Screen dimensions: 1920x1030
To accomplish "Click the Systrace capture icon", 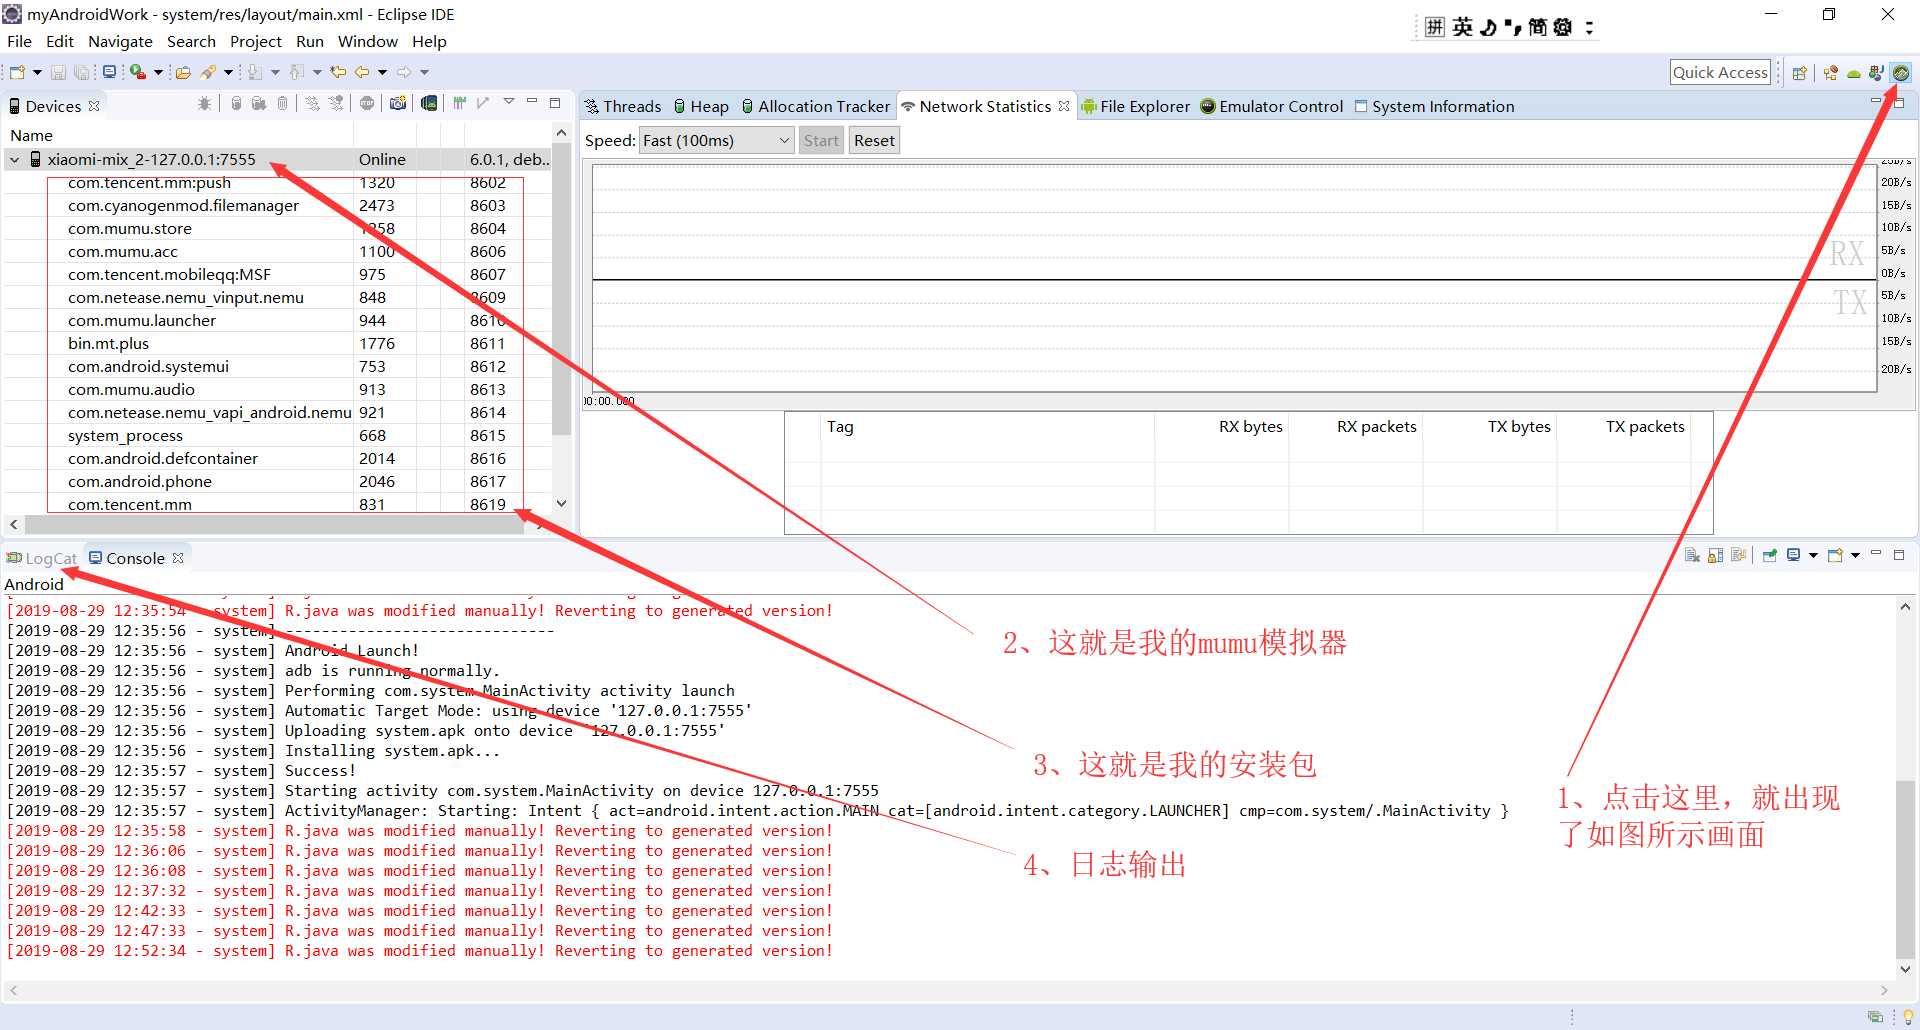I will point(460,104).
